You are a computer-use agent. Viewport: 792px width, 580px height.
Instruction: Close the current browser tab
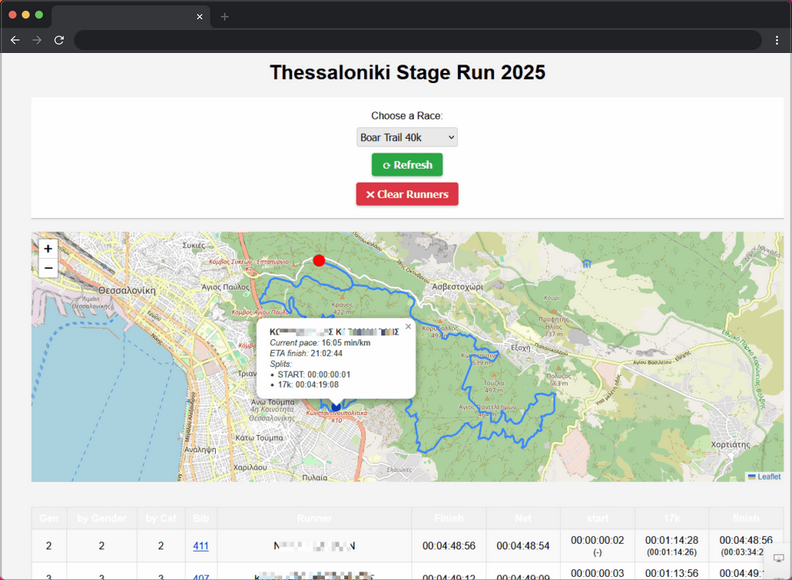tap(200, 16)
